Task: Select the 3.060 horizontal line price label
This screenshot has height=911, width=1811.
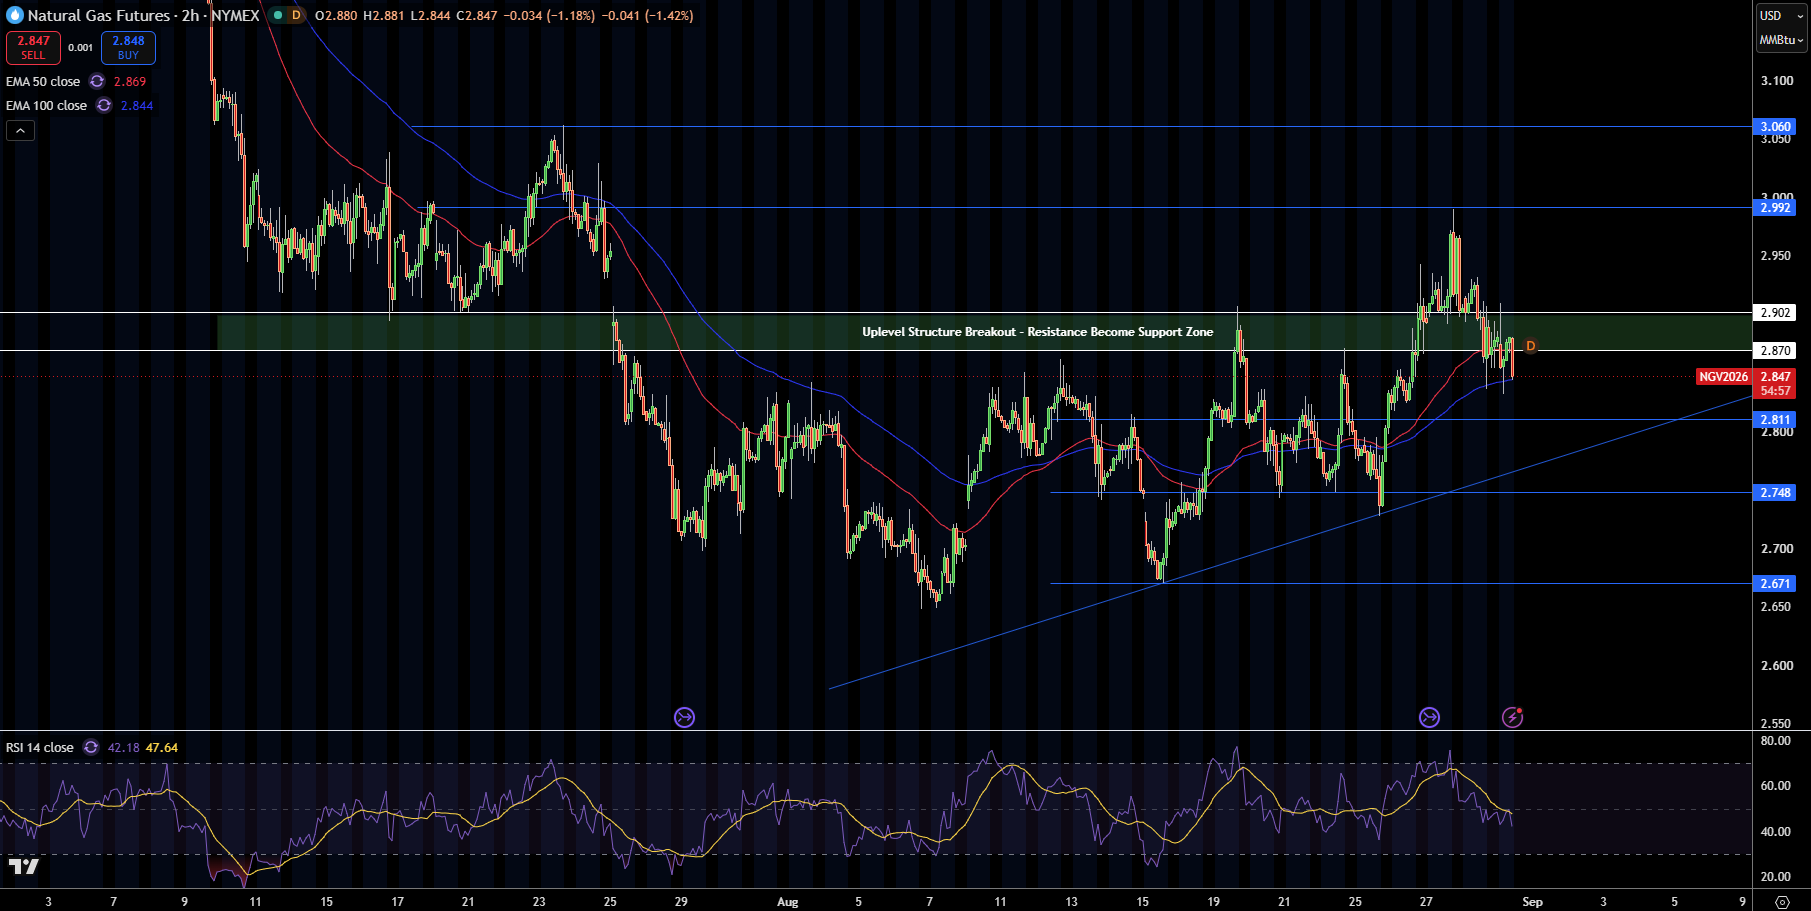Action: pos(1776,127)
